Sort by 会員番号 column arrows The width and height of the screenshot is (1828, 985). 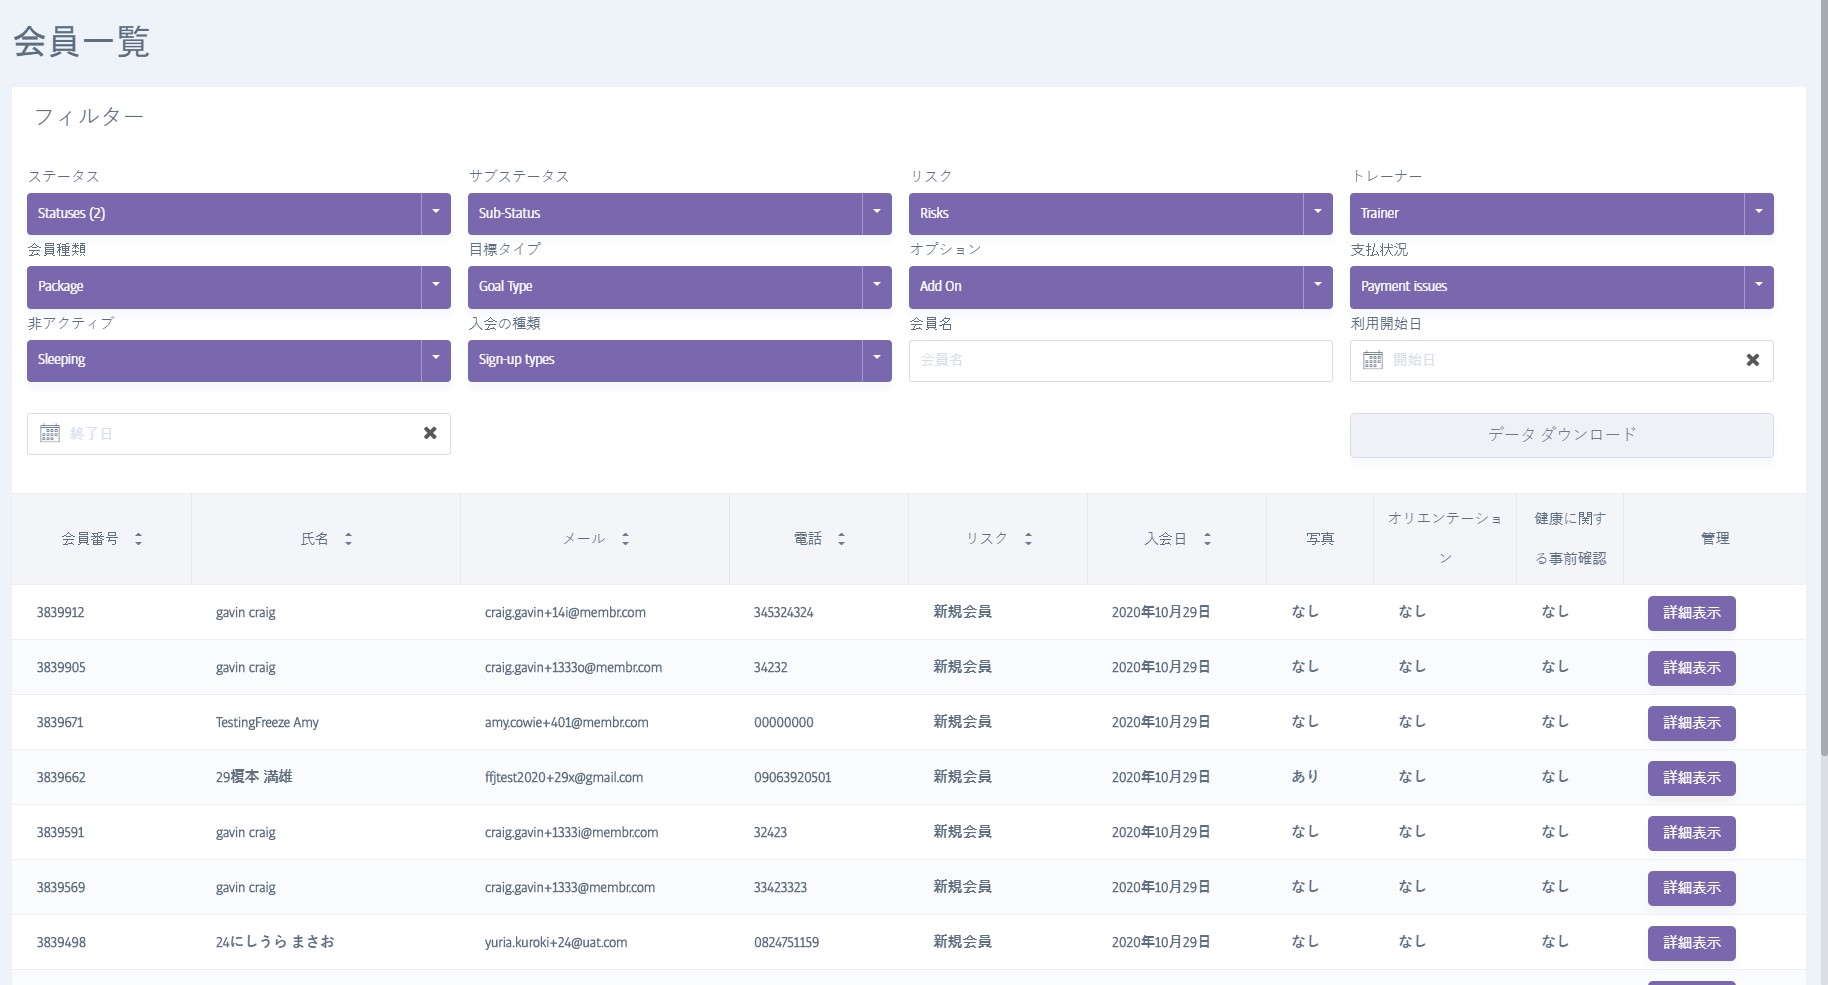click(138, 539)
